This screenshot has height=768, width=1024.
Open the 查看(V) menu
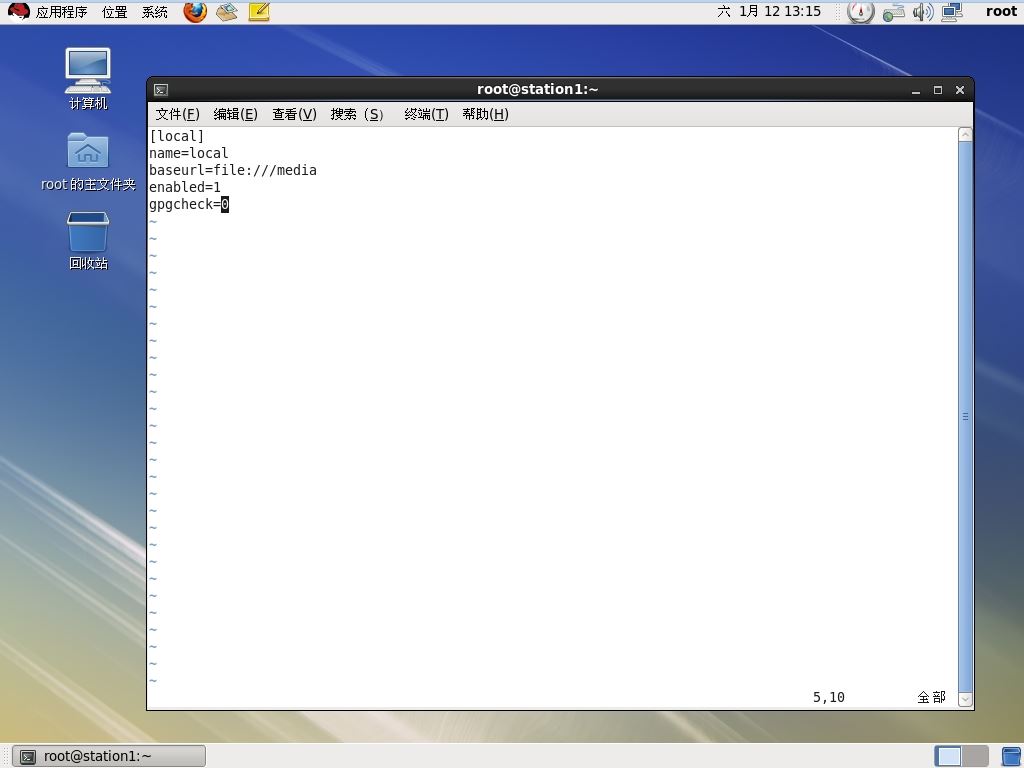click(294, 114)
